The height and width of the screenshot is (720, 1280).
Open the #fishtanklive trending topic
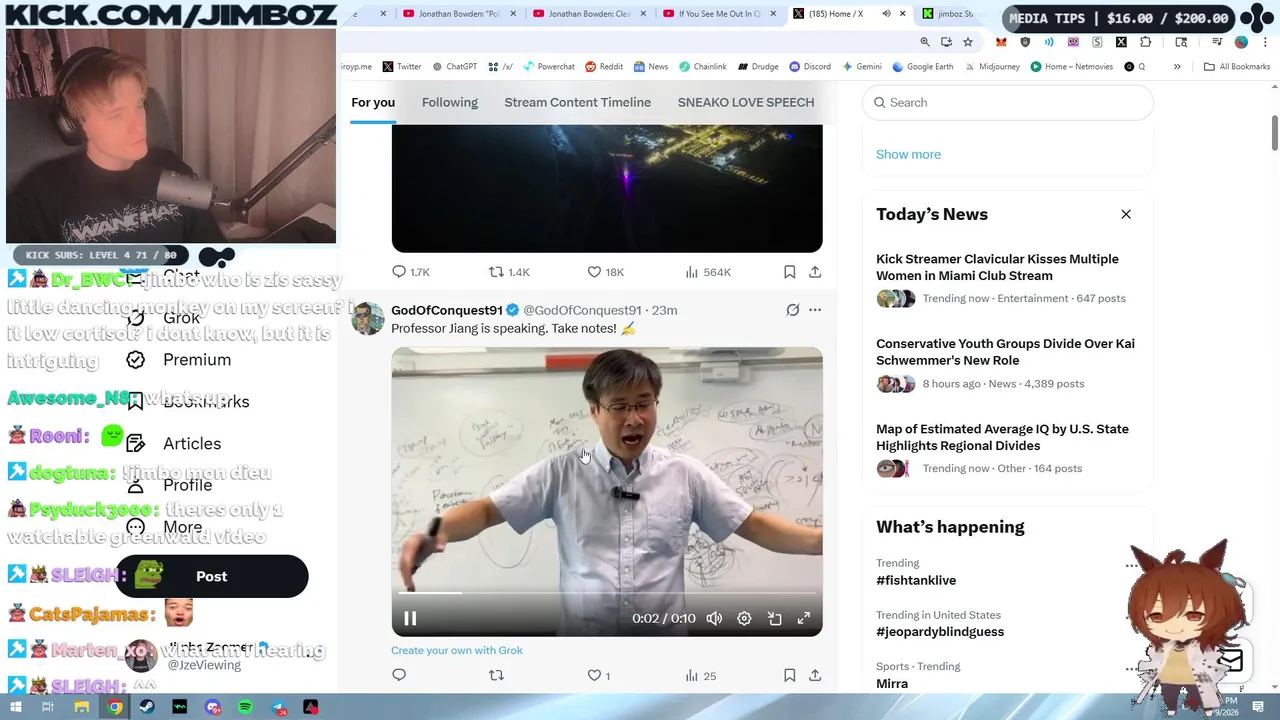[x=916, y=580]
